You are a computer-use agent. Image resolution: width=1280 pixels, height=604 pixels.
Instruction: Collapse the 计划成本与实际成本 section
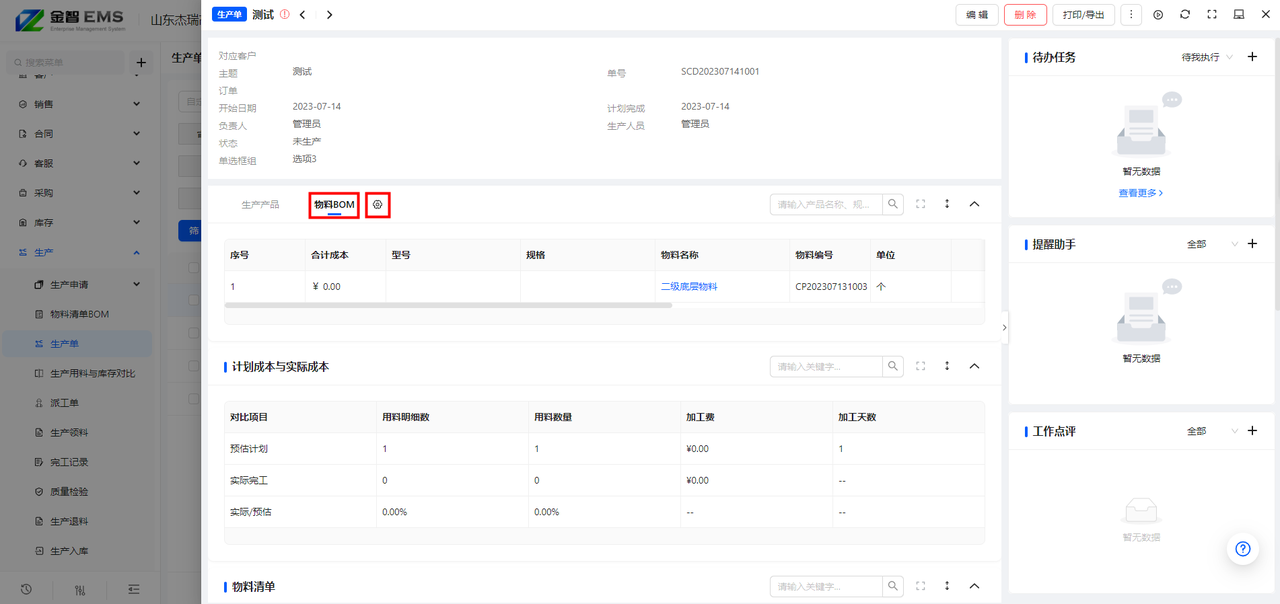[x=974, y=367]
